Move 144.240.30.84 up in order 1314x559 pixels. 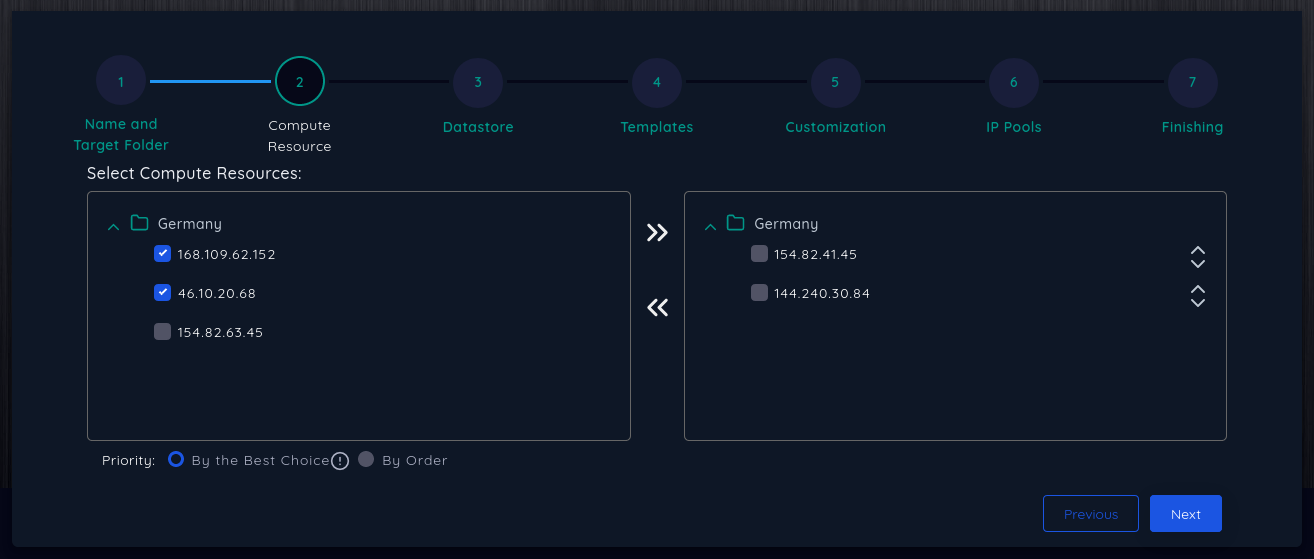[x=1198, y=289]
